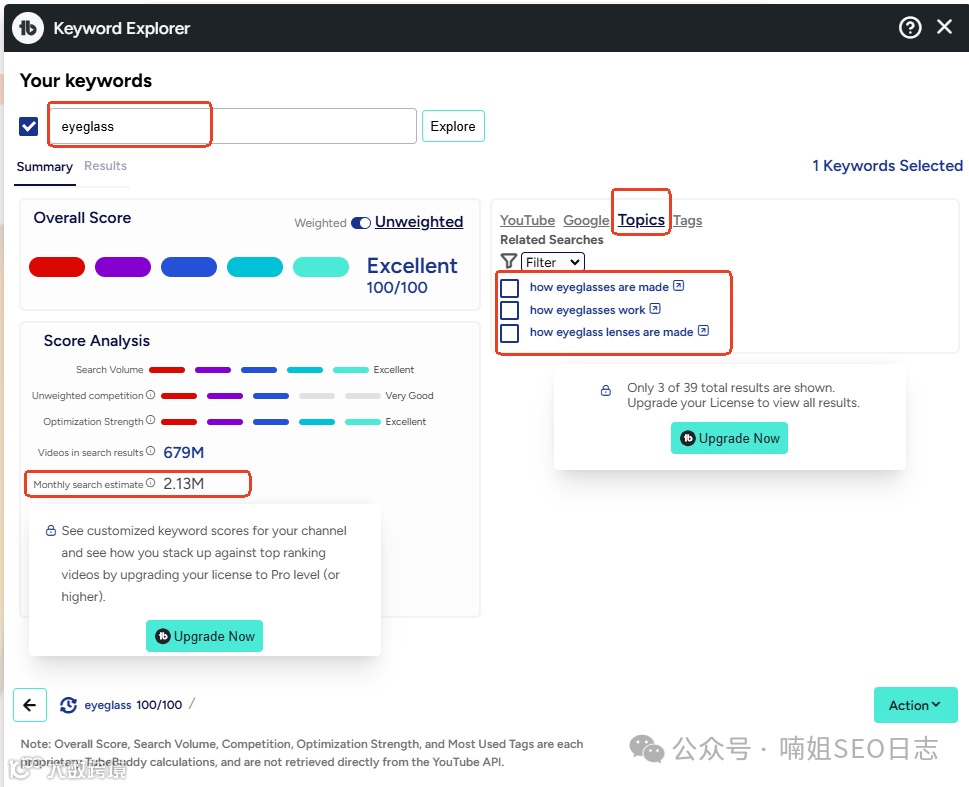Open 'how eyeglasses work' link
The image size is (969, 787).
(587, 310)
